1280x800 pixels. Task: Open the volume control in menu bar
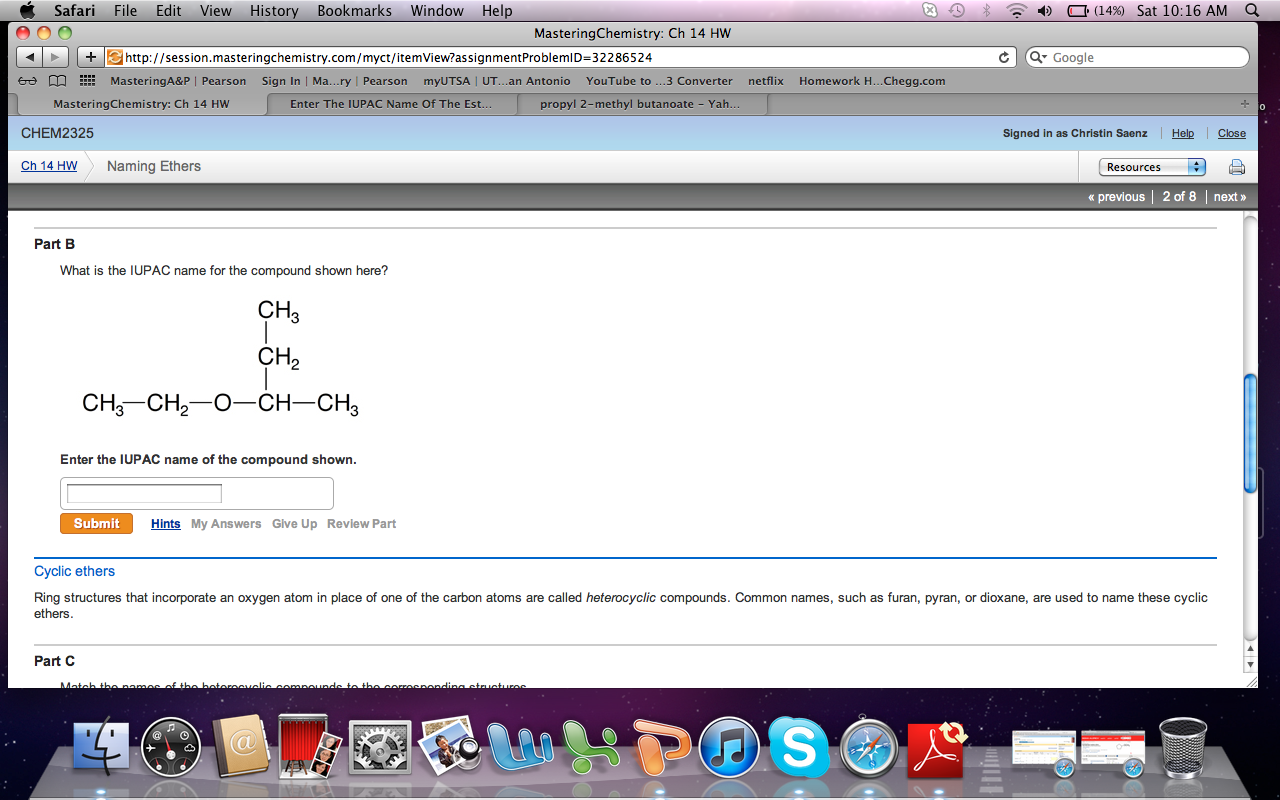(1046, 11)
